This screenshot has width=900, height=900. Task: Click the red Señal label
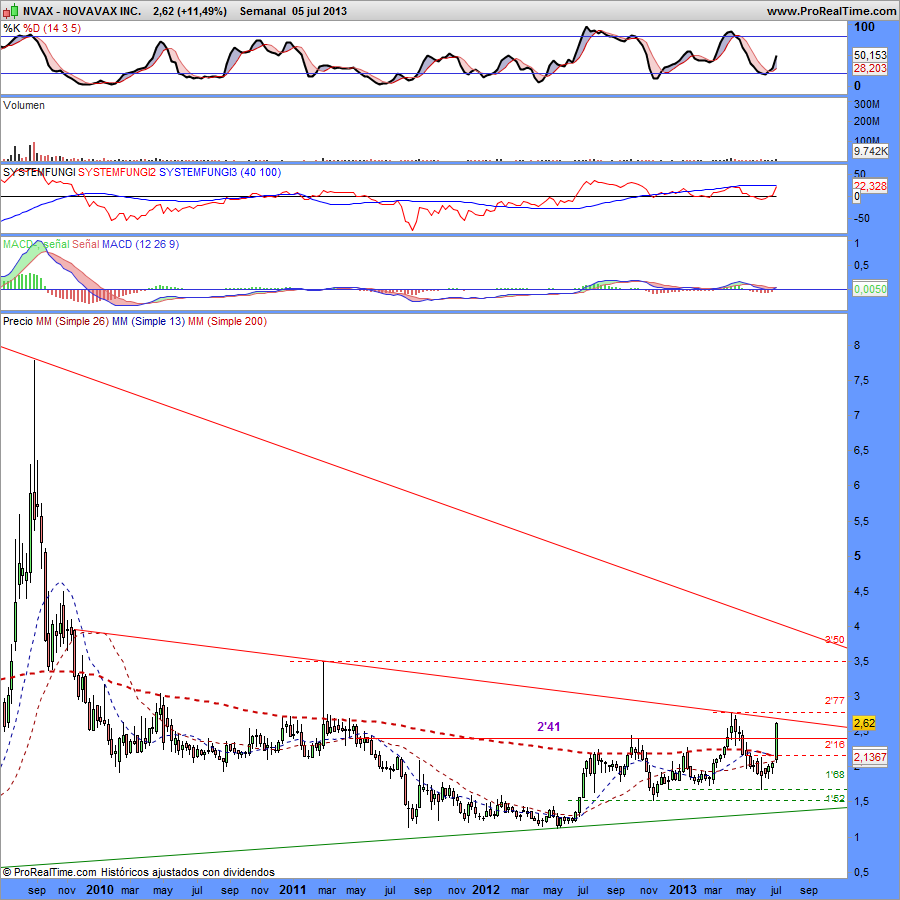(86, 245)
